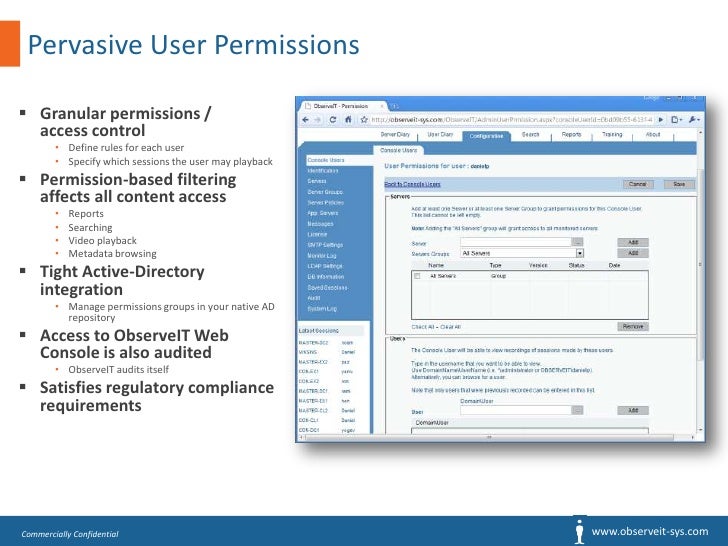The width and height of the screenshot is (728, 546).
Task: Open the Training tab
Action: (612, 135)
